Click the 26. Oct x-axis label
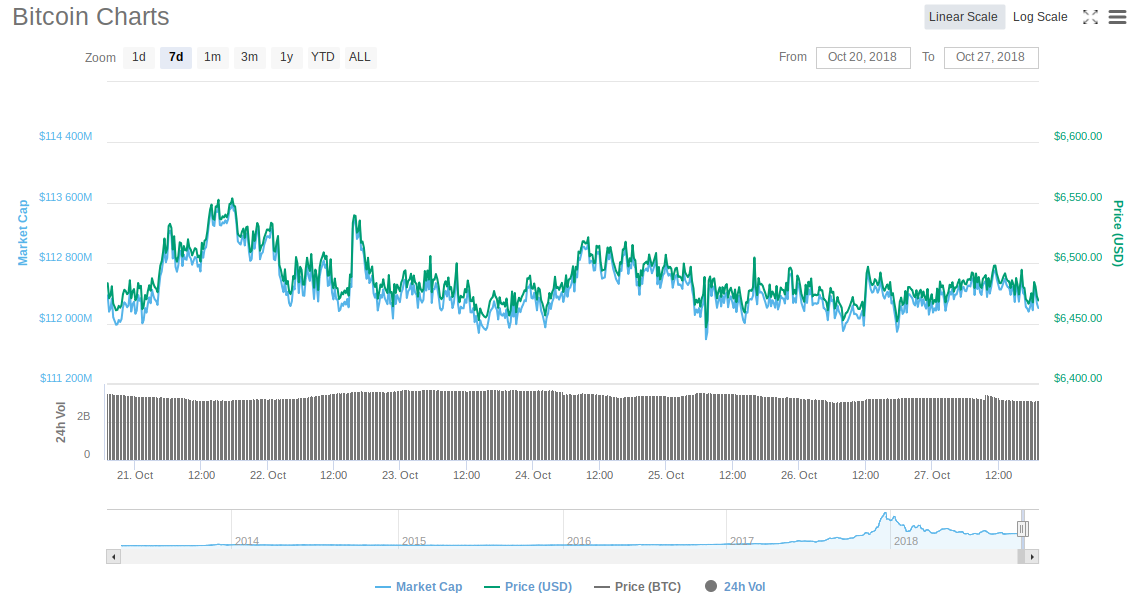 tap(799, 475)
